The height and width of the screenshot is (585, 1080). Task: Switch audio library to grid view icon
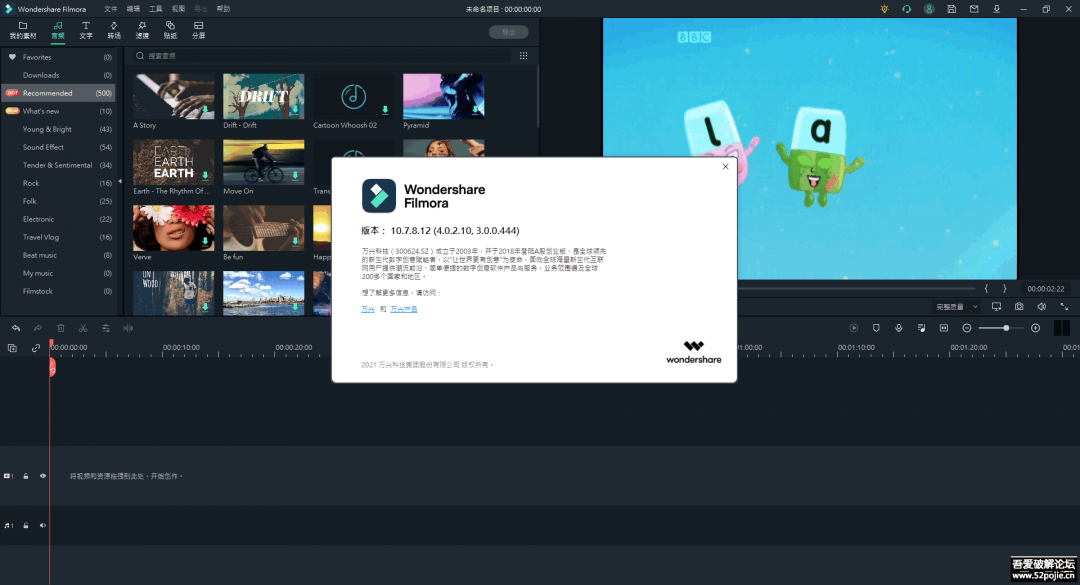[523, 56]
